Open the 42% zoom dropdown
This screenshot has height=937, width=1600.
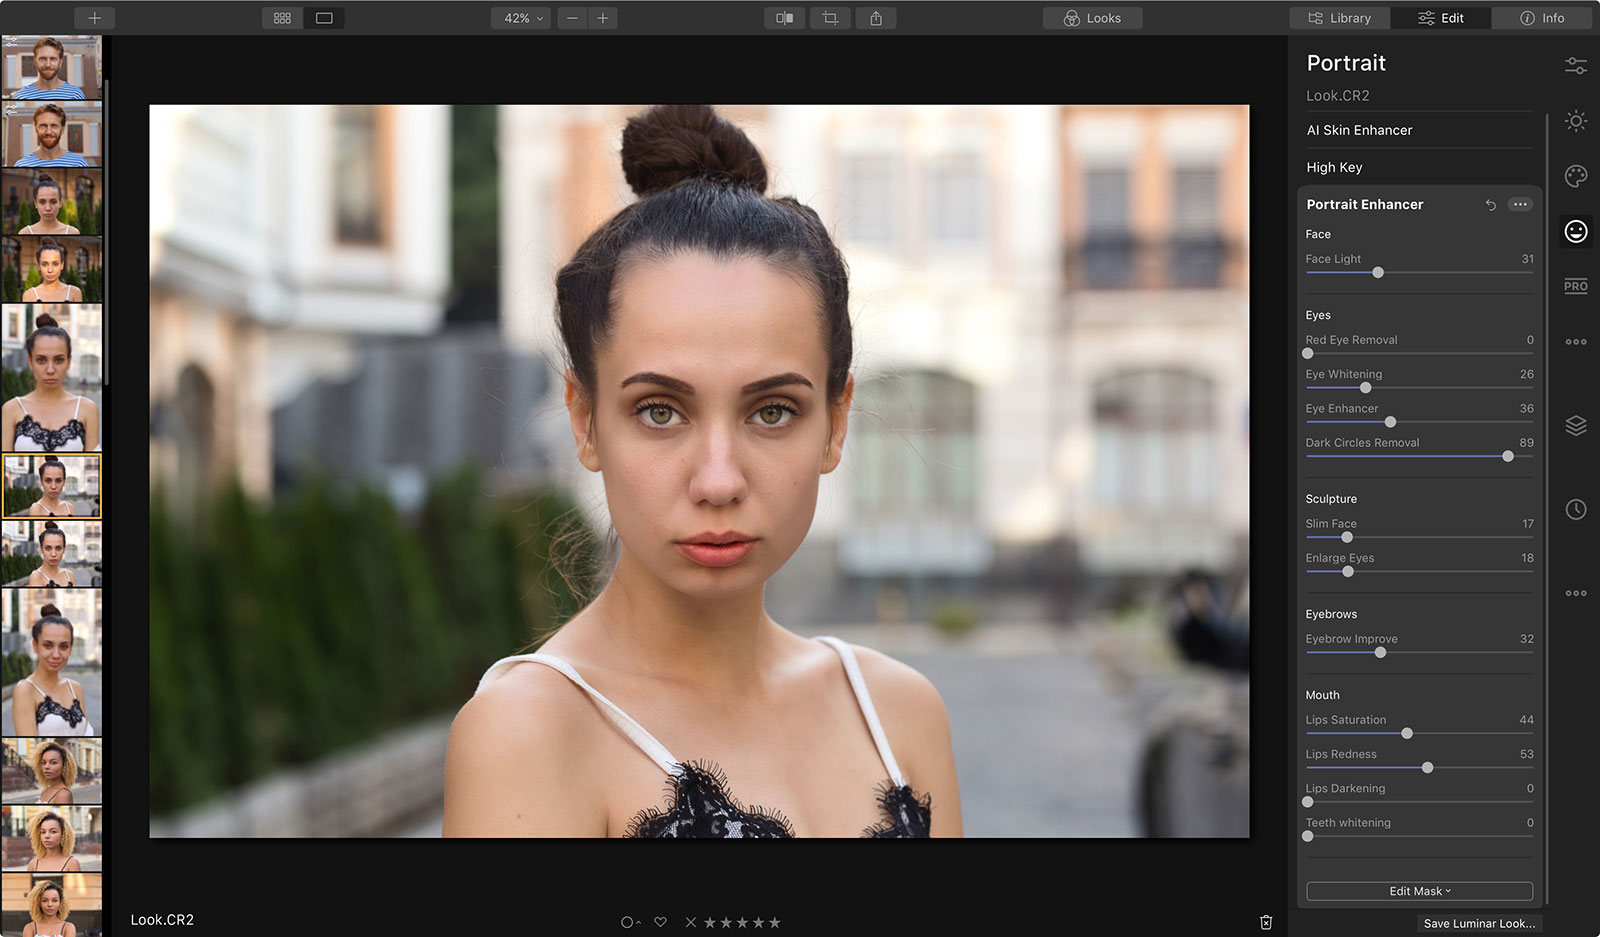coord(520,18)
